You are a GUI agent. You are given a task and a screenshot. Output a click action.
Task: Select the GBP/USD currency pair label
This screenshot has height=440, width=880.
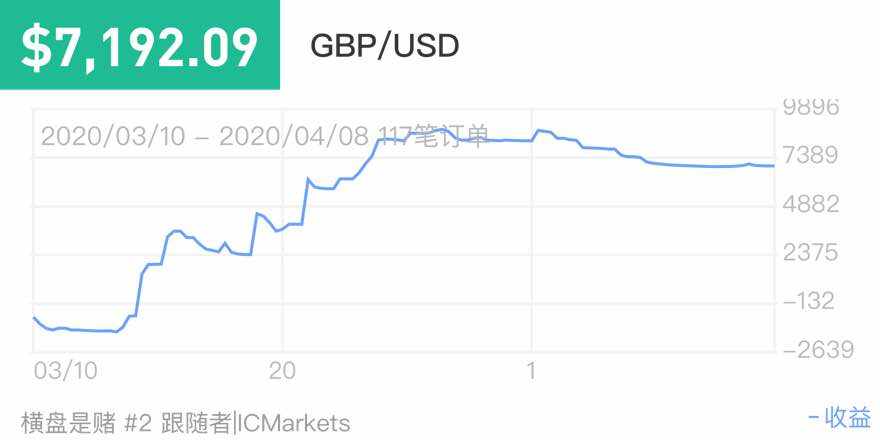click(x=385, y=46)
